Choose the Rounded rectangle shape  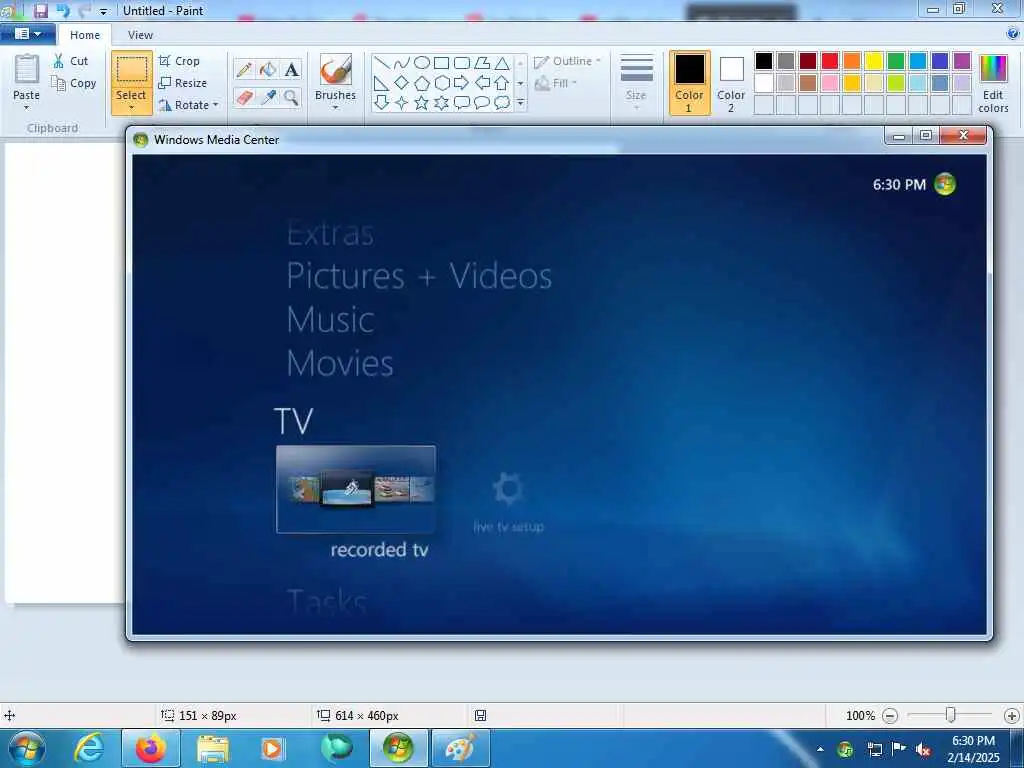pyautogui.click(x=462, y=63)
